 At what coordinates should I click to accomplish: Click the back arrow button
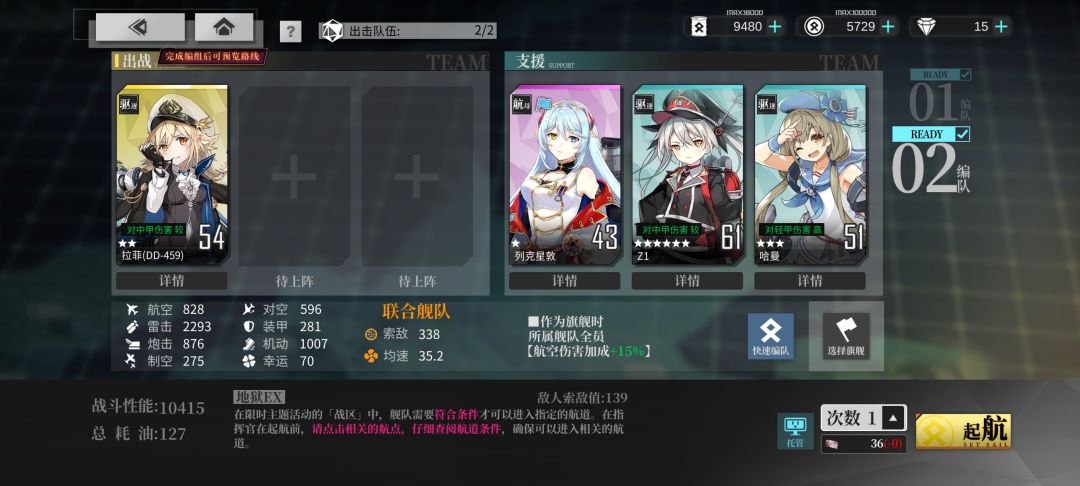coord(140,27)
